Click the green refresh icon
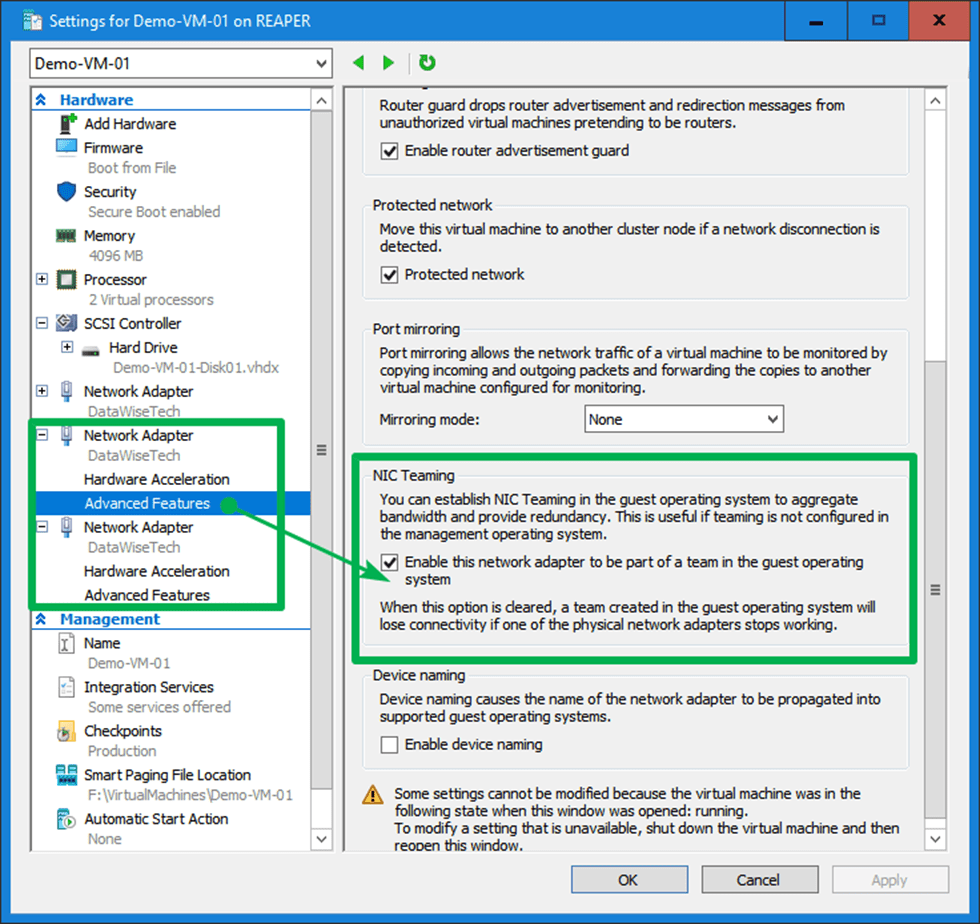The height and width of the screenshot is (924, 980). click(428, 63)
